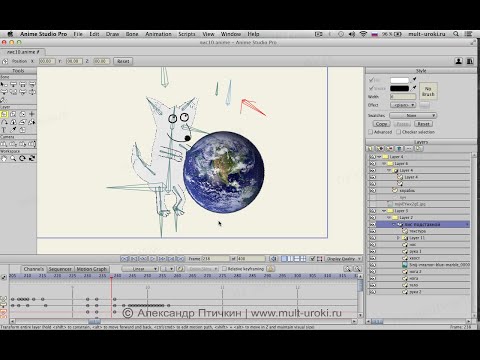Collapse the Layer 5 group
The image size is (480, 360).
coord(384,211)
